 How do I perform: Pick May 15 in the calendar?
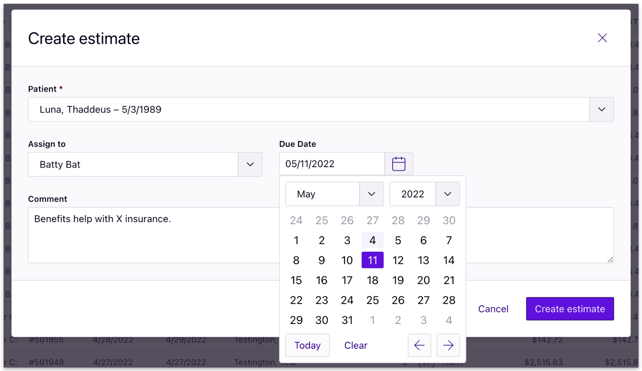[296, 281]
